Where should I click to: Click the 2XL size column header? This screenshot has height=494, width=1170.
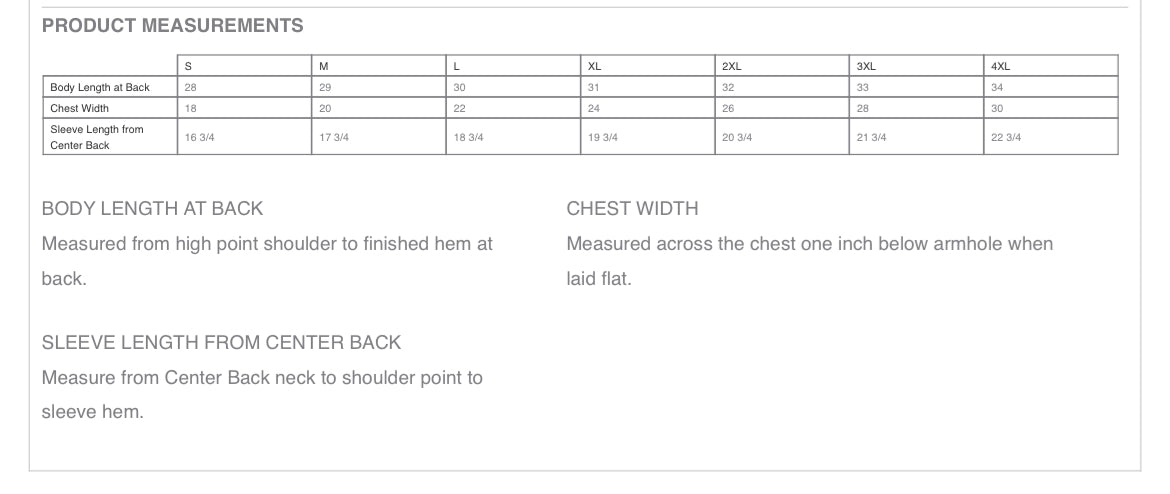click(732, 66)
